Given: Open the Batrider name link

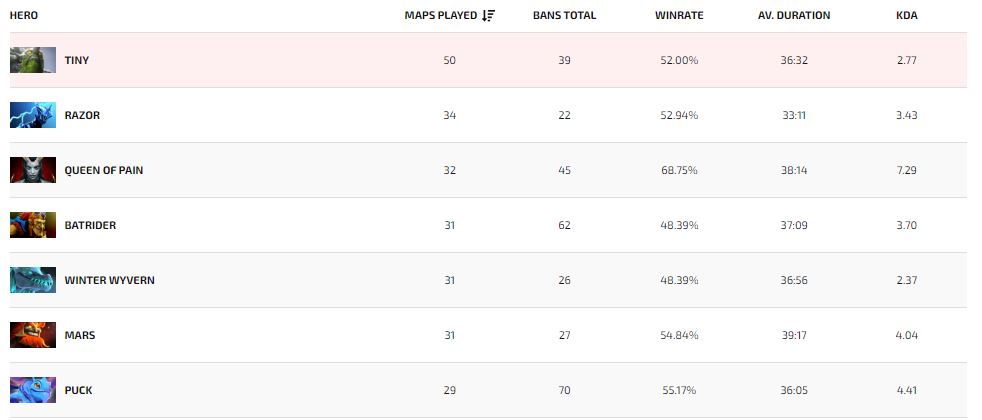Looking at the screenshot, I should click(90, 225).
